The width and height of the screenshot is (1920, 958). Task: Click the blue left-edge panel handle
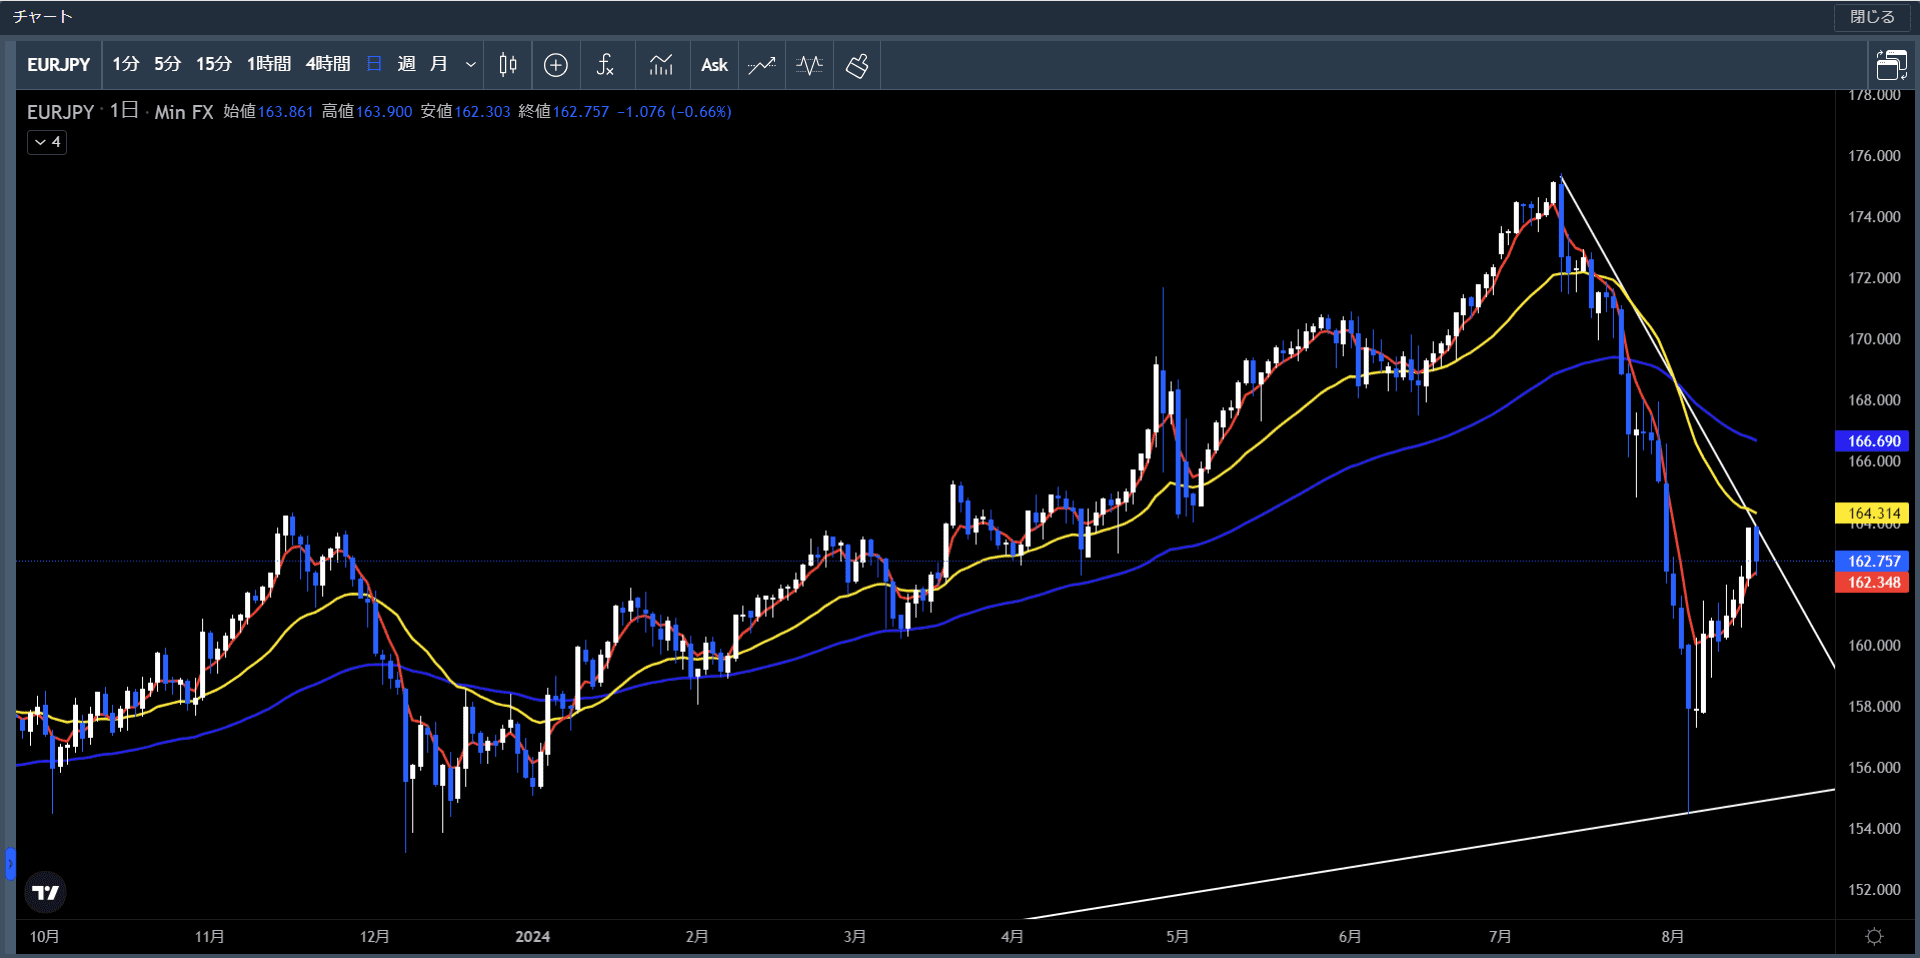tap(10, 863)
